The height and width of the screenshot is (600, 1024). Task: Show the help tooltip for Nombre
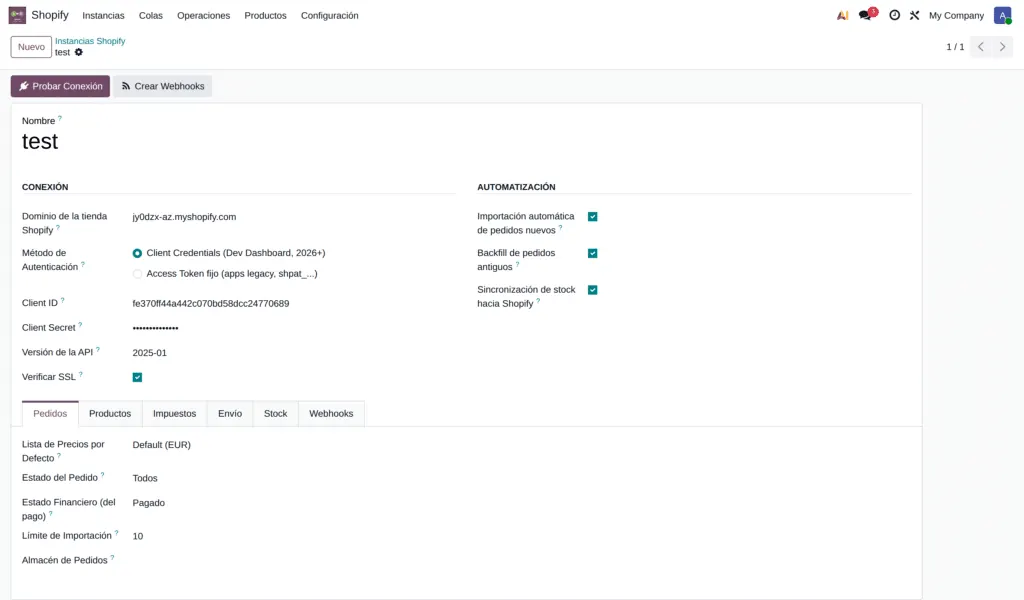click(x=60, y=118)
